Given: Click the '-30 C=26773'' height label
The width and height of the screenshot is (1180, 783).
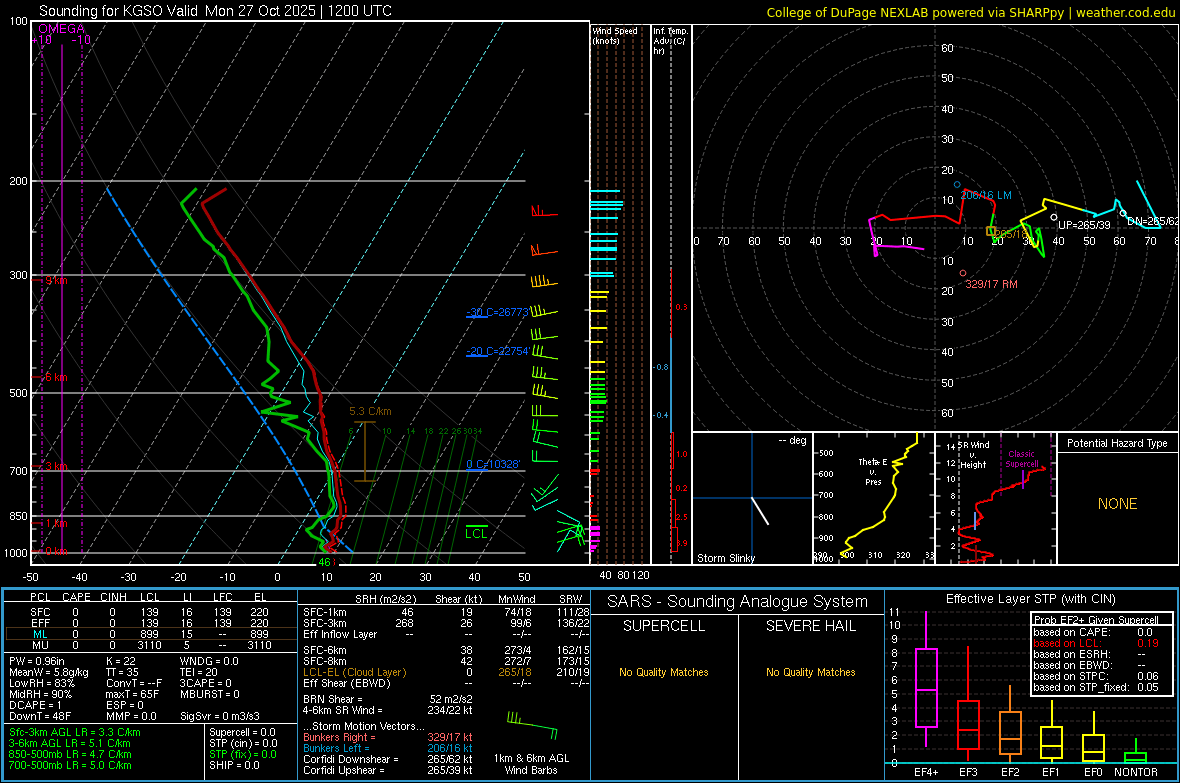Looking at the screenshot, I should tap(498, 312).
